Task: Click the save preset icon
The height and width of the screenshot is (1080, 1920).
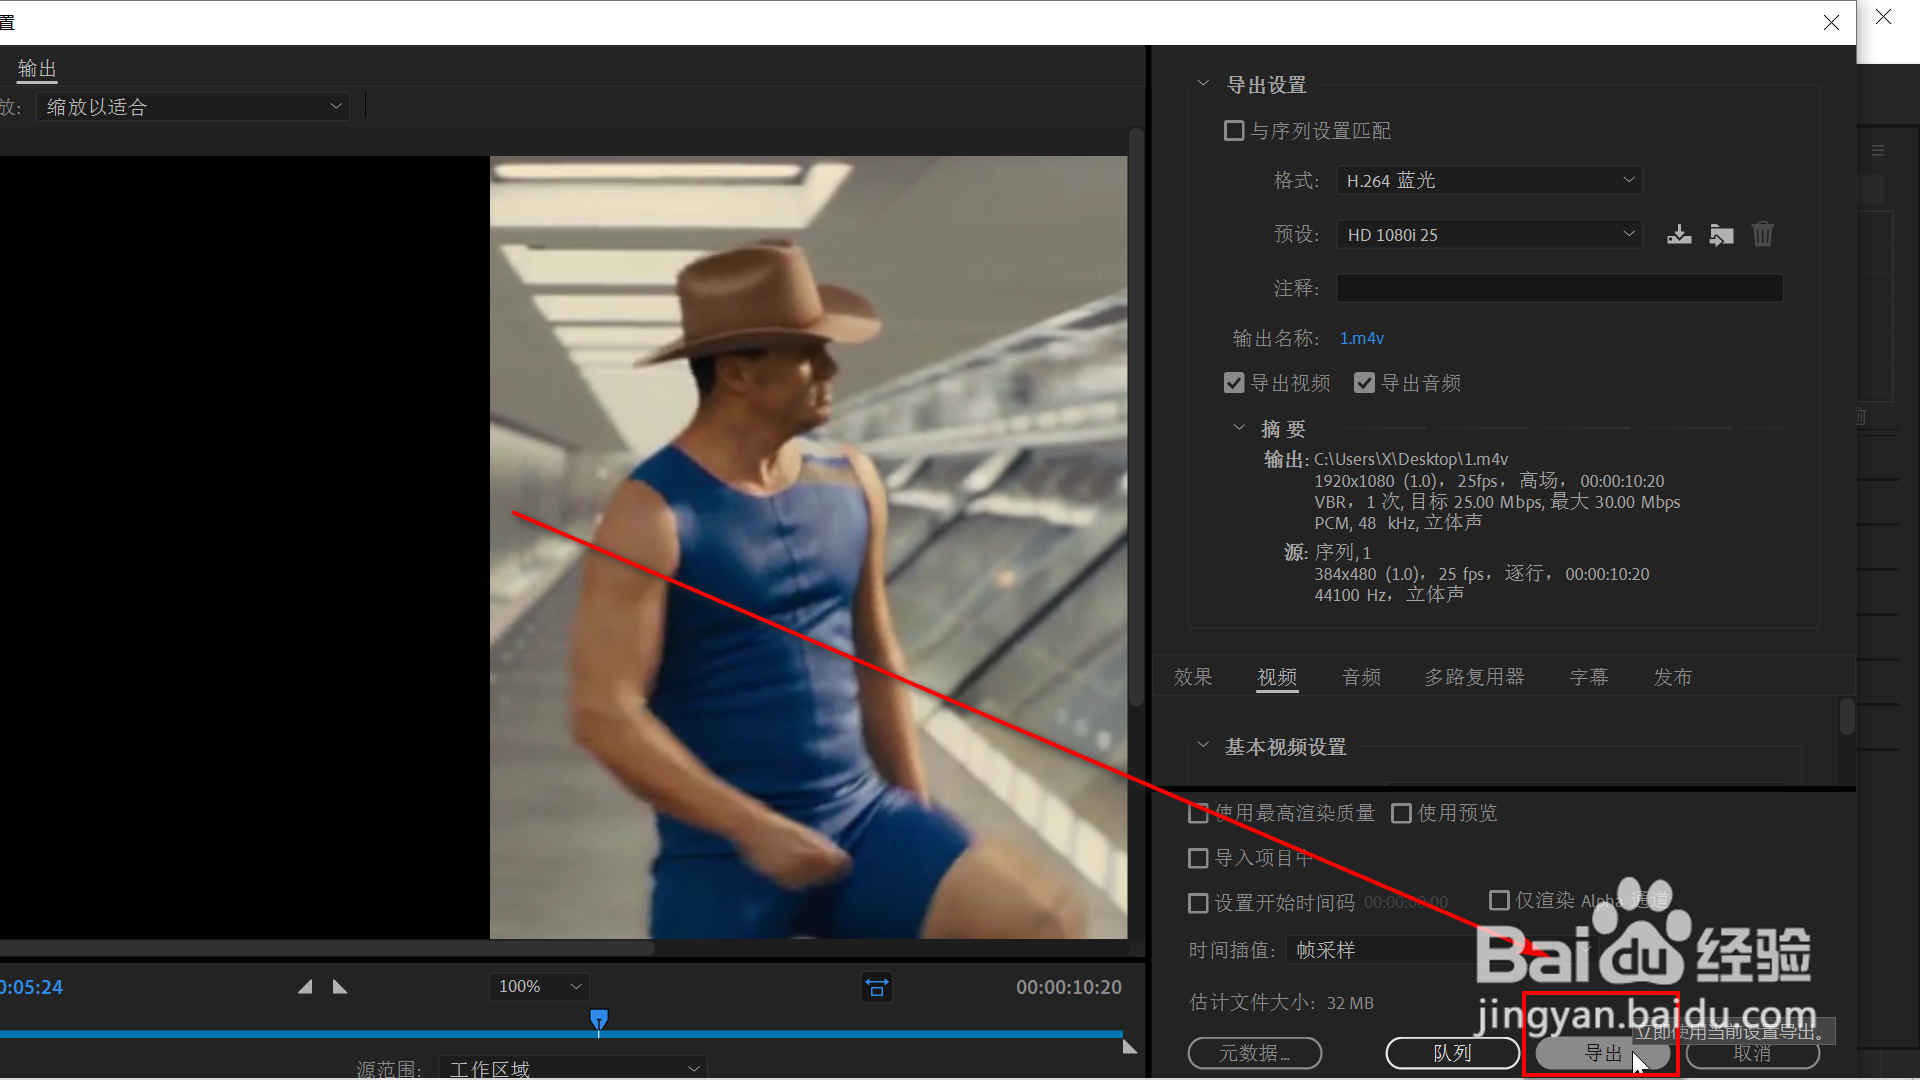Action: click(1679, 235)
